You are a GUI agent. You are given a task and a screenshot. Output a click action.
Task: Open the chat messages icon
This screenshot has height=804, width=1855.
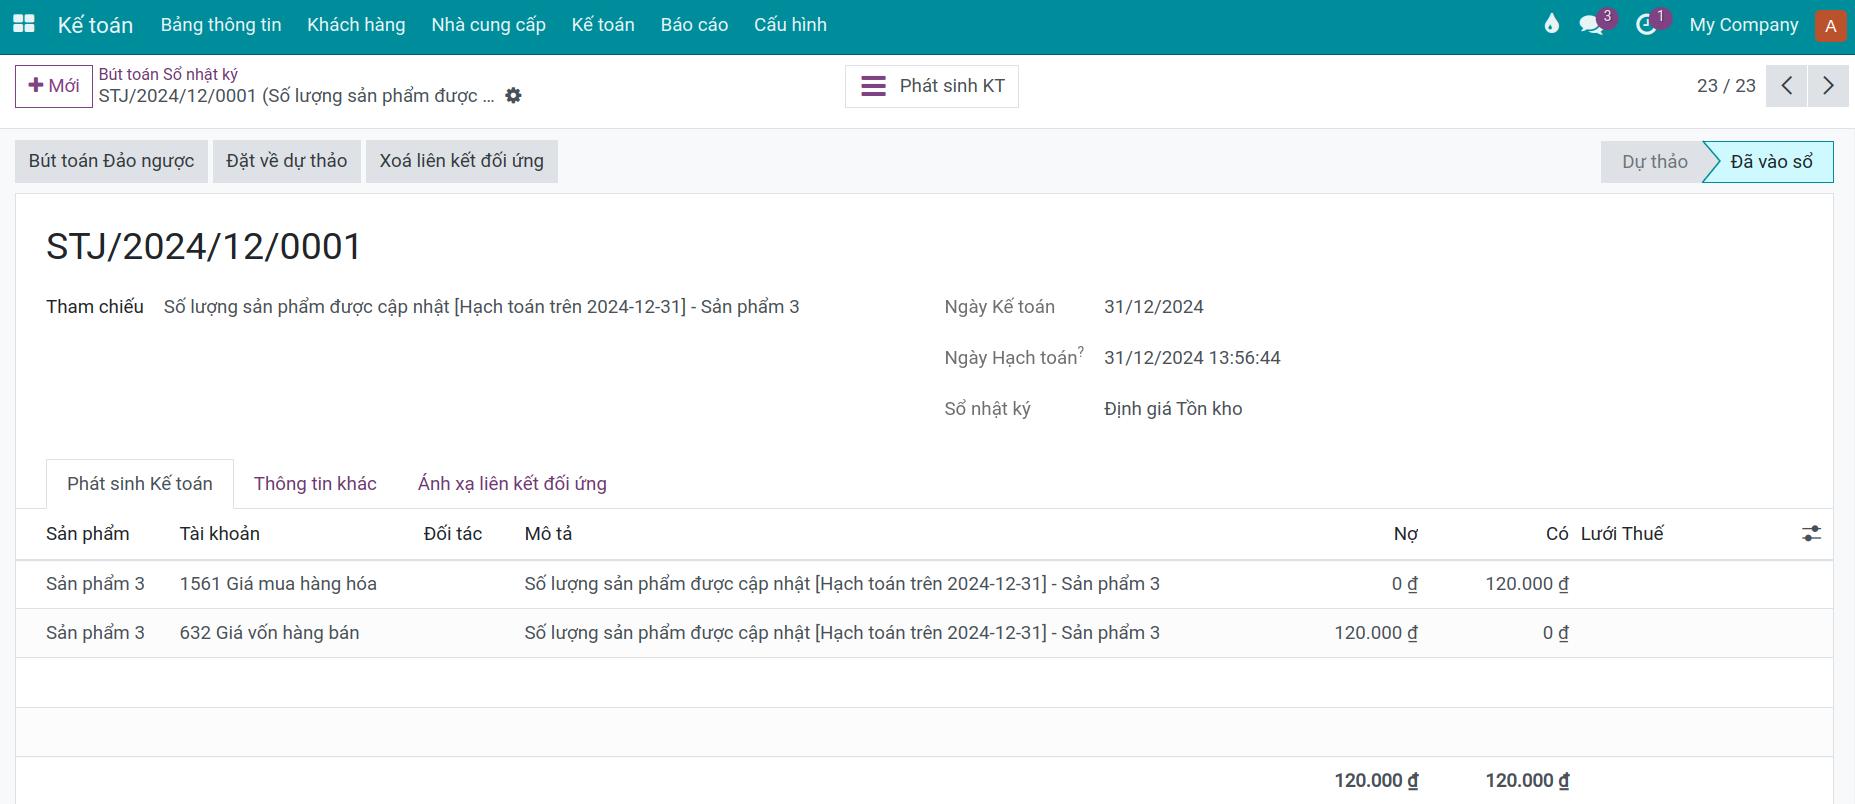[1591, 25]
